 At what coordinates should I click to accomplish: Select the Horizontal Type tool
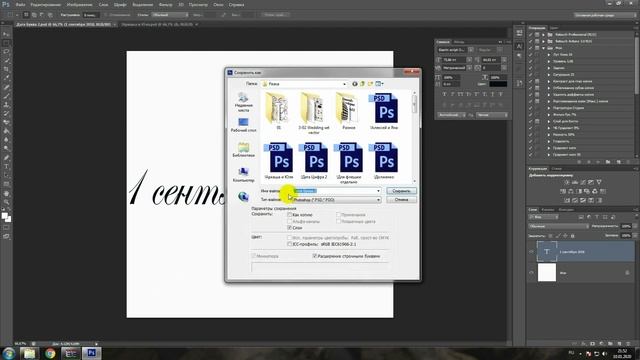pyautogui.click(x=6, y=167)
